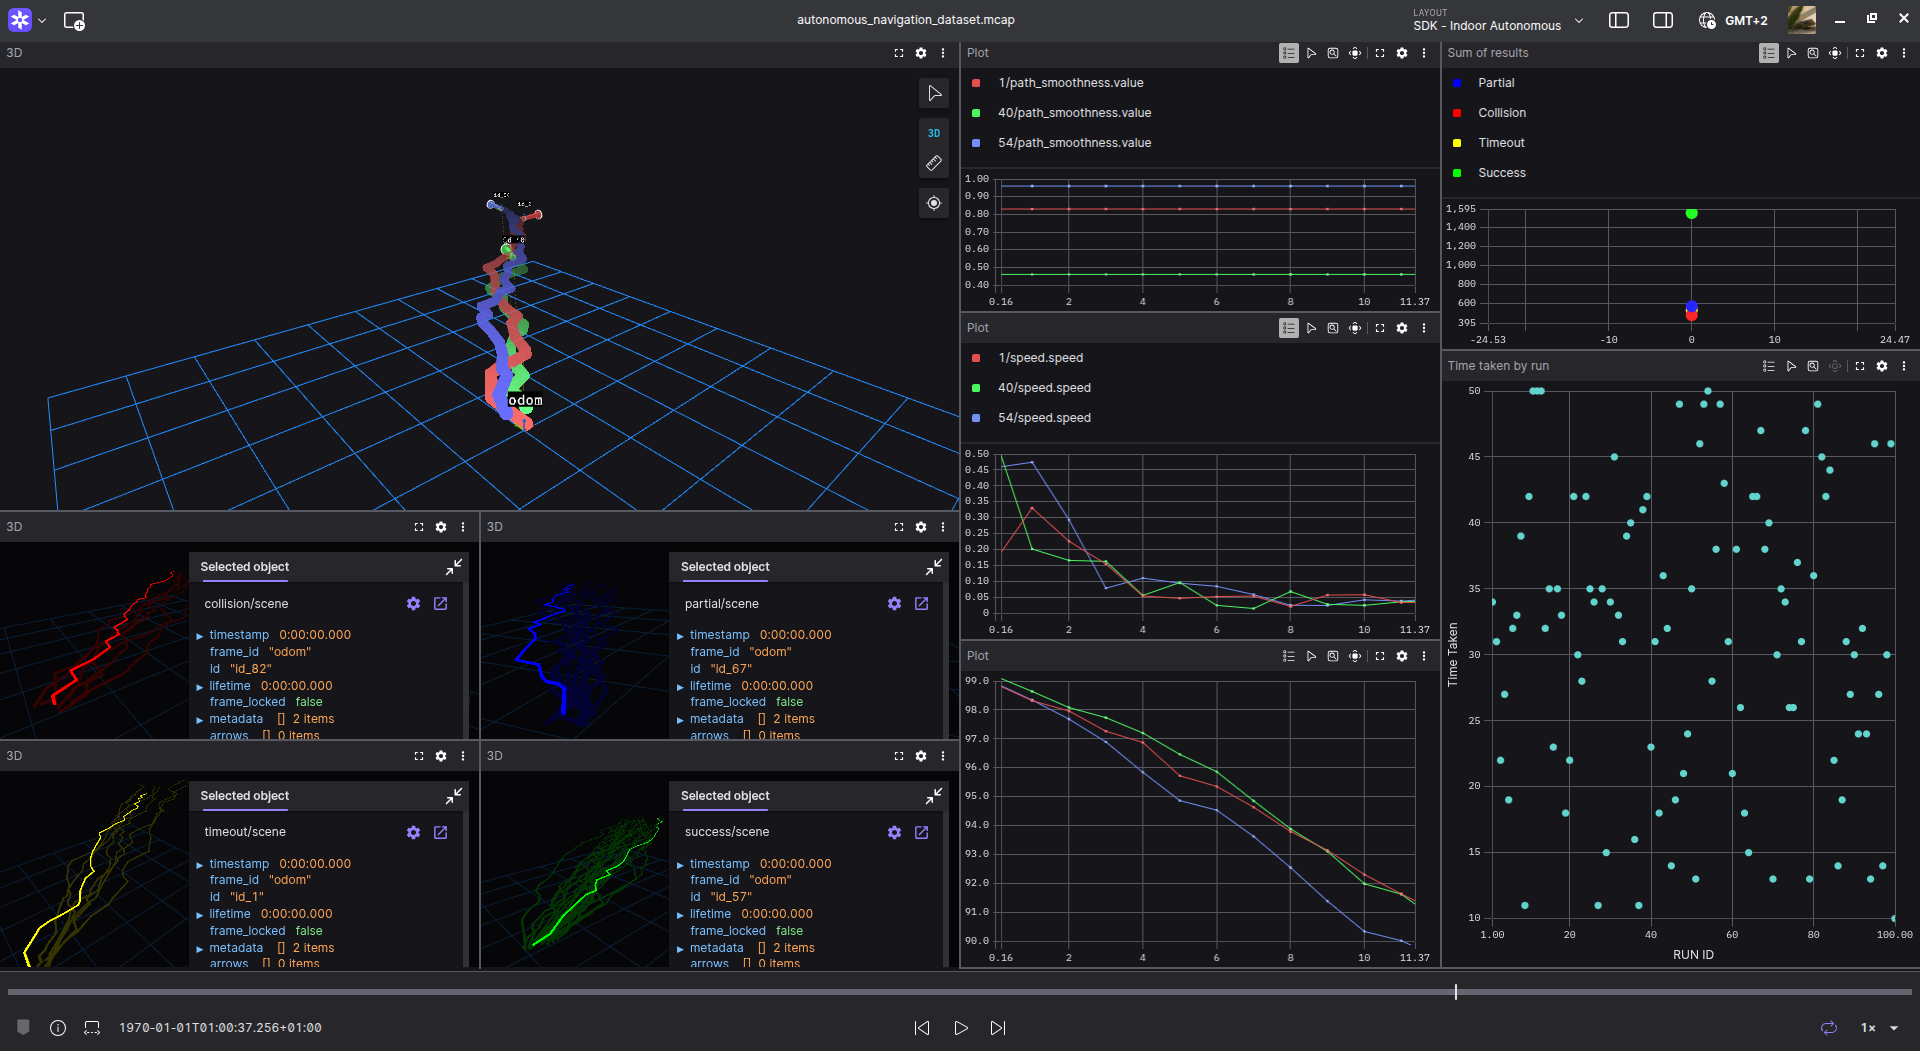Click the re-center view target icon in 3D panel
1920x1051 pixels.
point(933,203)
